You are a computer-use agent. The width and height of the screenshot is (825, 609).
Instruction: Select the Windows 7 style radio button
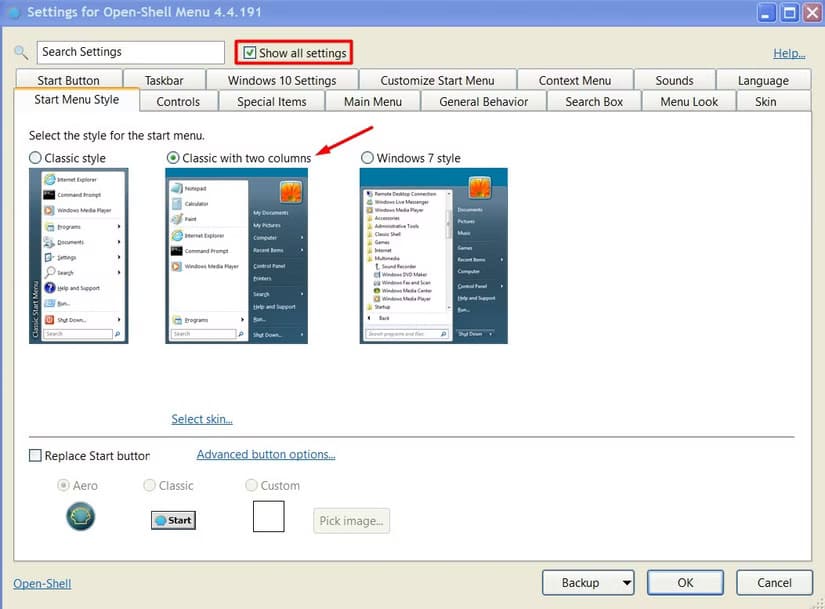[367, 158]
